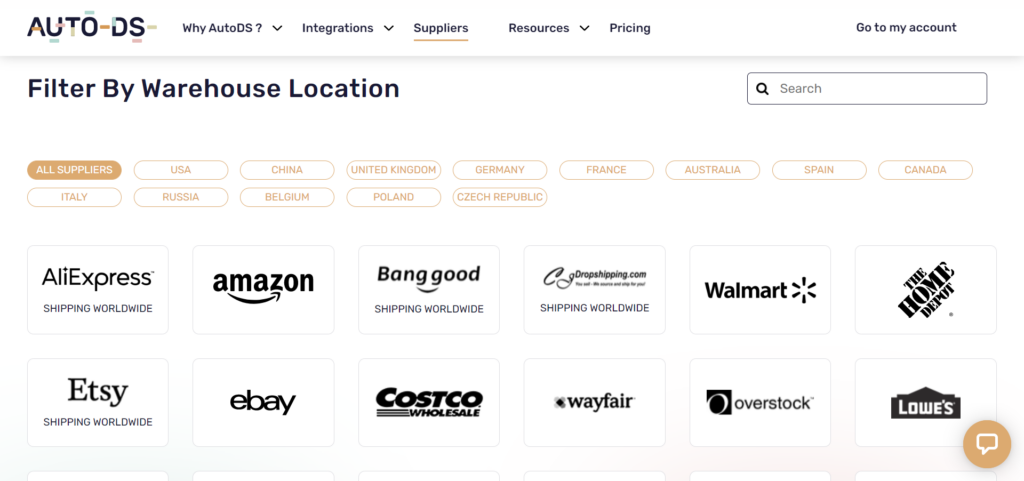Open the Suppliers nav tab
The image size is (1024, 481).
[441, 28]
